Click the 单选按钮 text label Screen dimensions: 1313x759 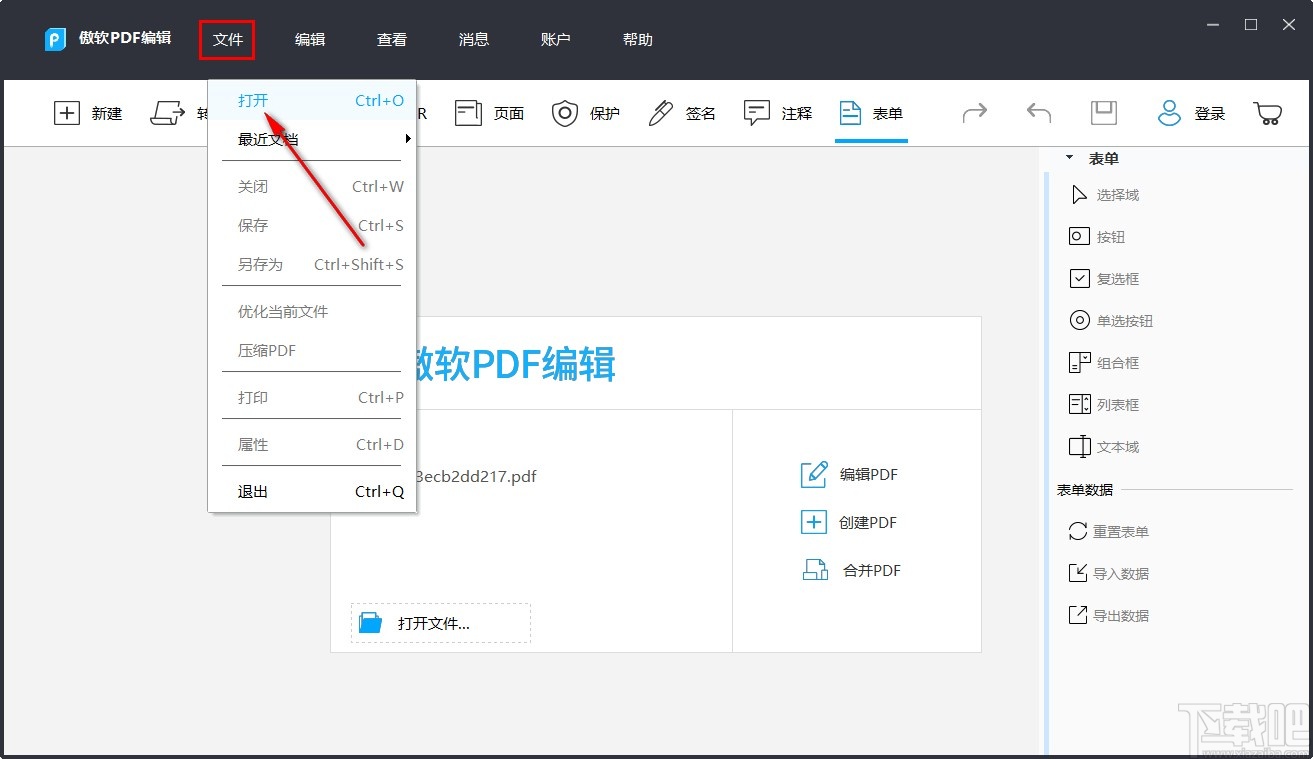coord(1125,322)
